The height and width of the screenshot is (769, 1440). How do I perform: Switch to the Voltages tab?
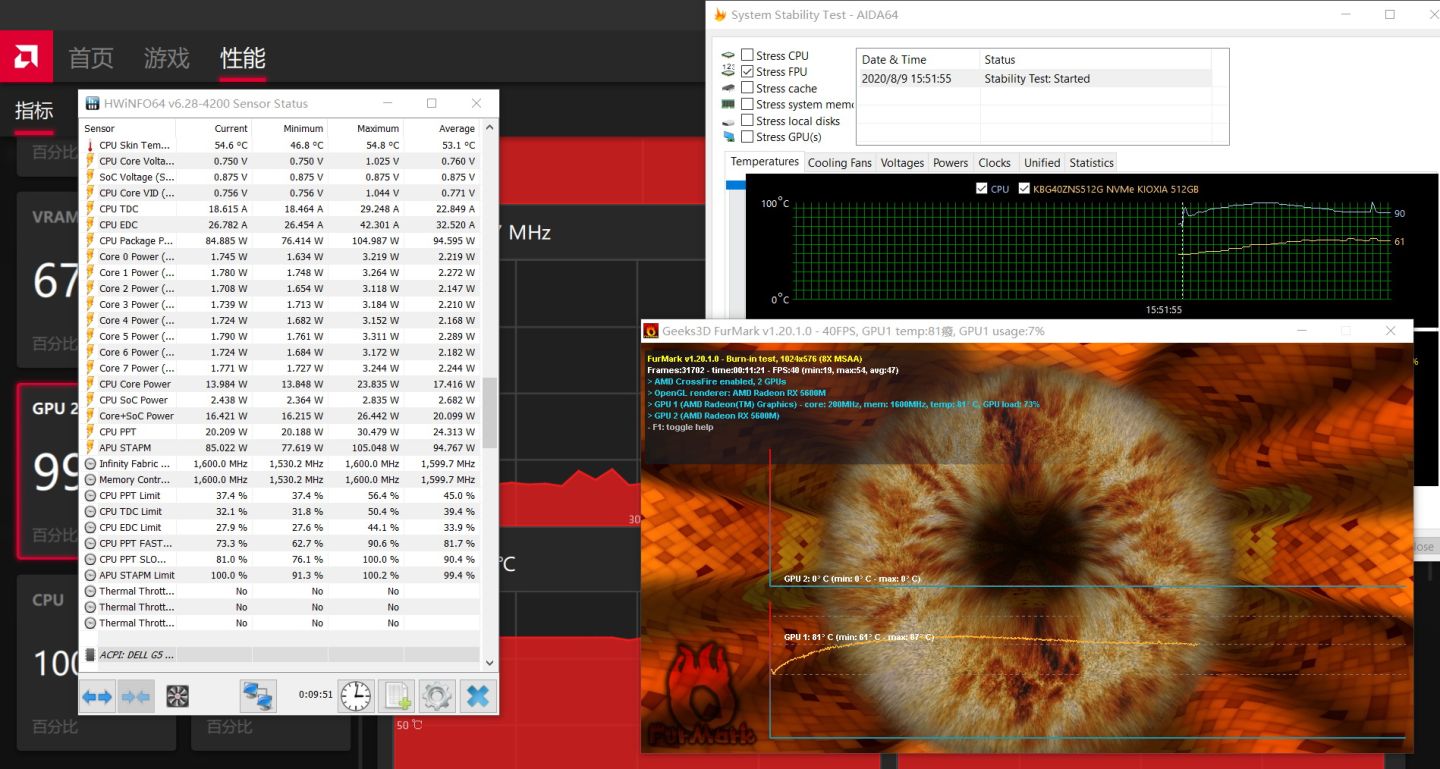coord(902,162)
